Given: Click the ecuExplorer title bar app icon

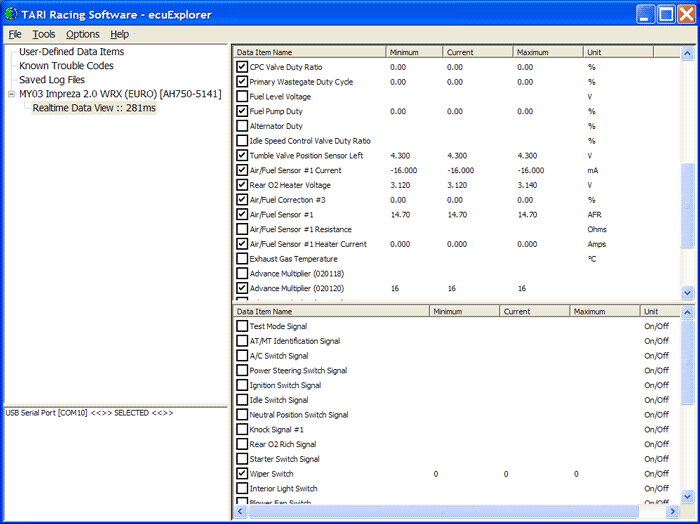Looking at the screenshot, I should 14,13.
